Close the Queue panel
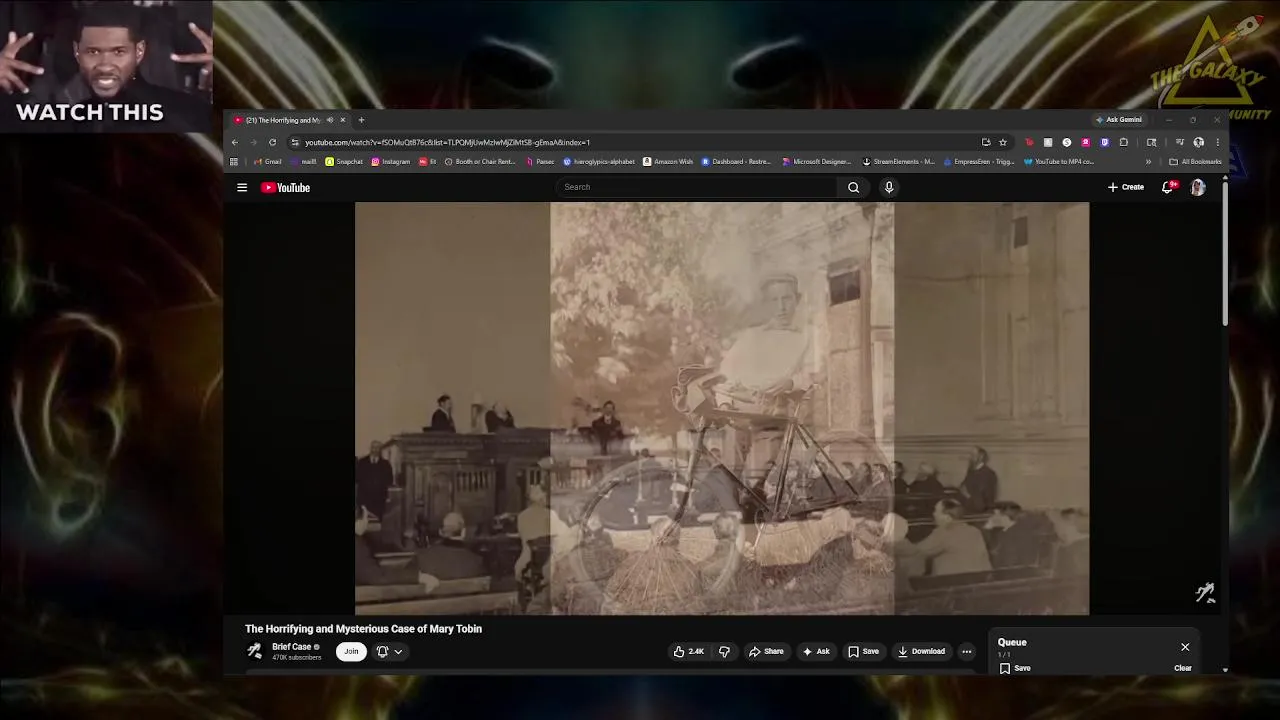Image resolution: width=1280 pixels, height=720 pixels. pyautogui.click(x=1185, y=647)
